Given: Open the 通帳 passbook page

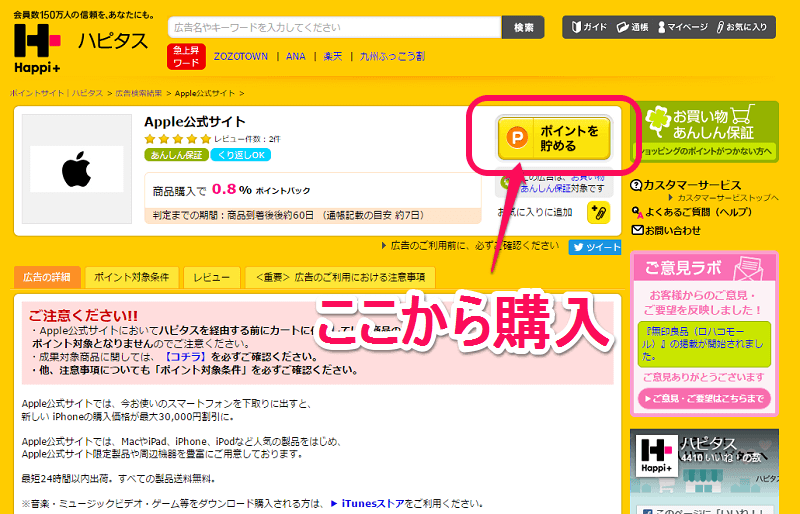Looking at the screenshot, I should tap(633, 27).
